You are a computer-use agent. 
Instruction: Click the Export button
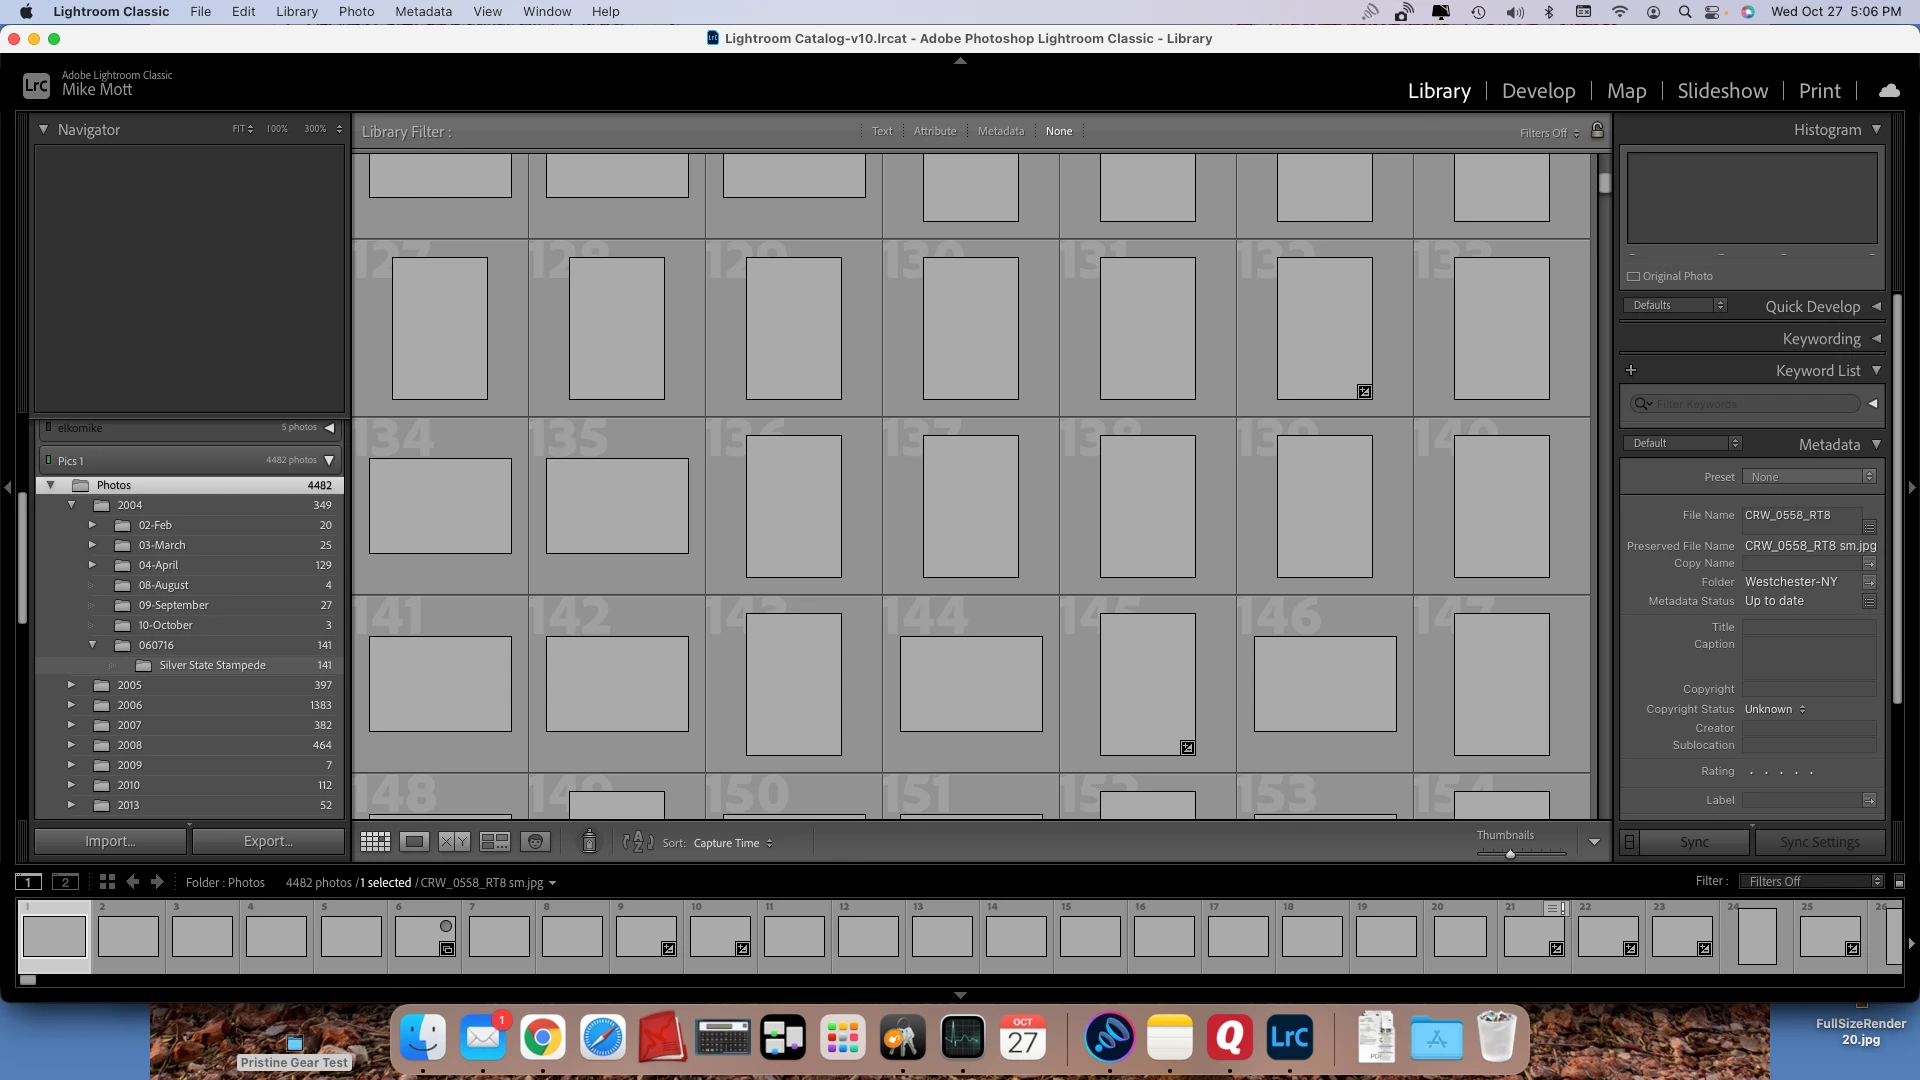tap(268, 842)
